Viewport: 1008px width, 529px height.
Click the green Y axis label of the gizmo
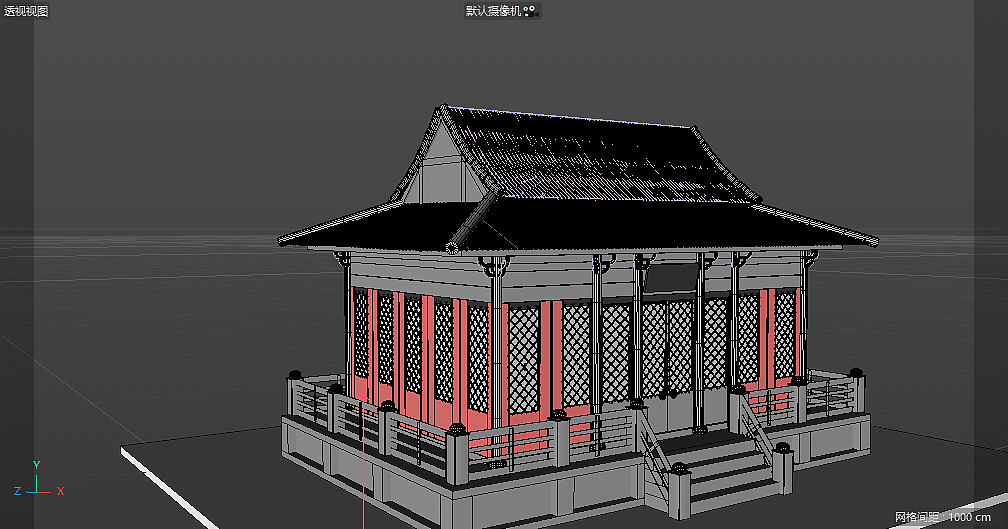pos(37,465)
